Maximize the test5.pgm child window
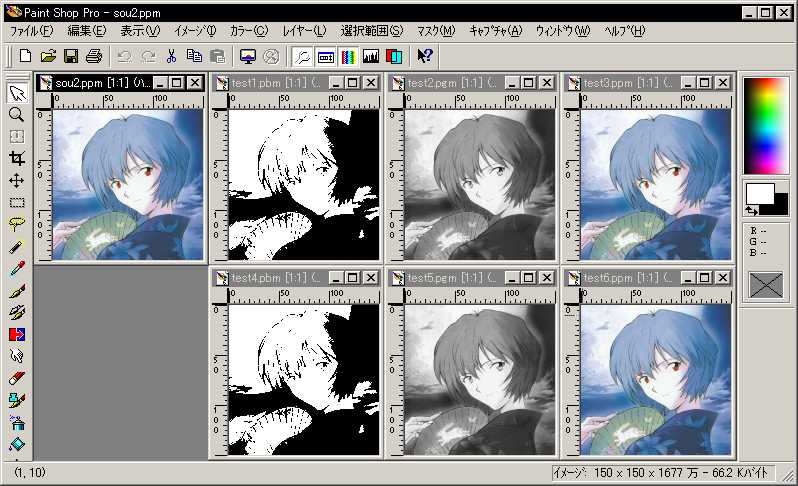 point(529,278)
